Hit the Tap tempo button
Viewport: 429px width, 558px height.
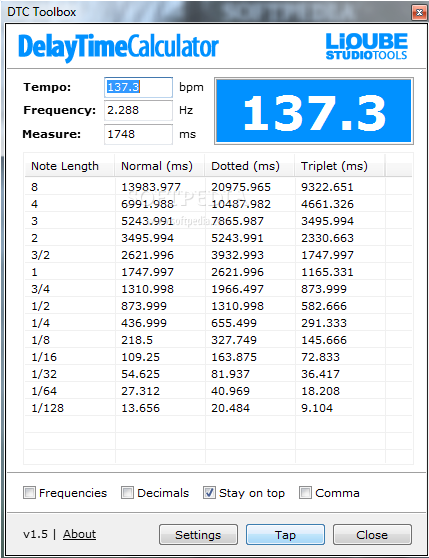285,535
